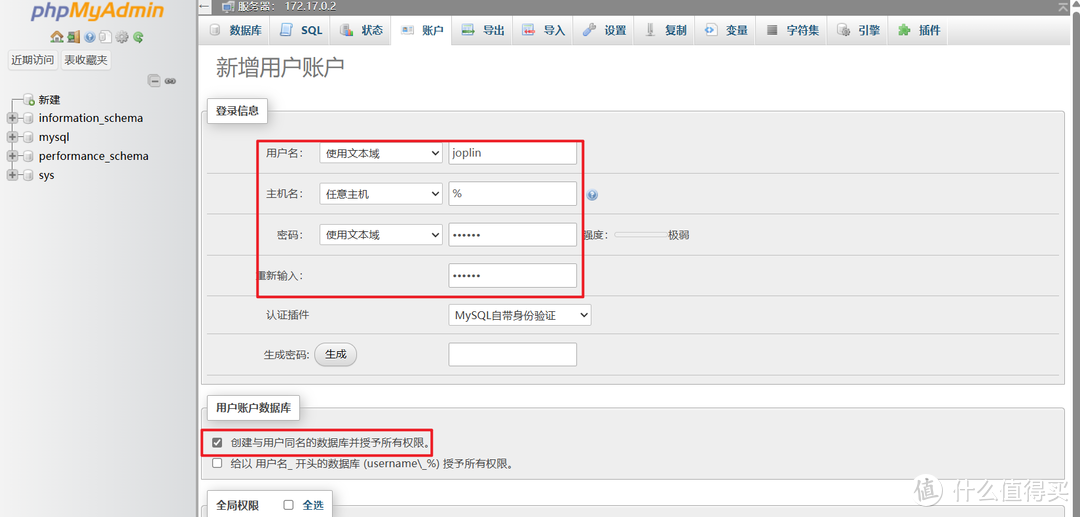Uncheck create database with same name checkbox
Image resolution: width=1080 pixels, height=517 pixels.
217,442
